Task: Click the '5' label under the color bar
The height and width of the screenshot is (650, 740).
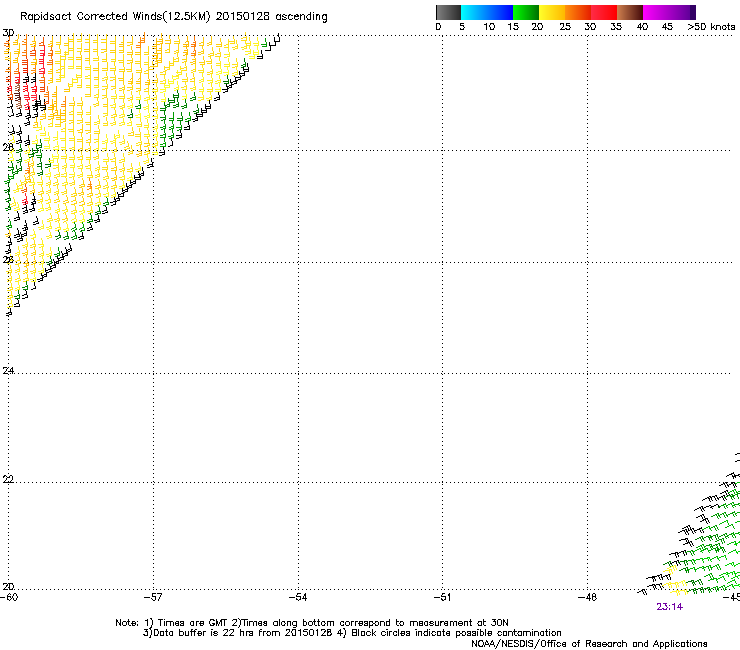Action: click(462, 27)
